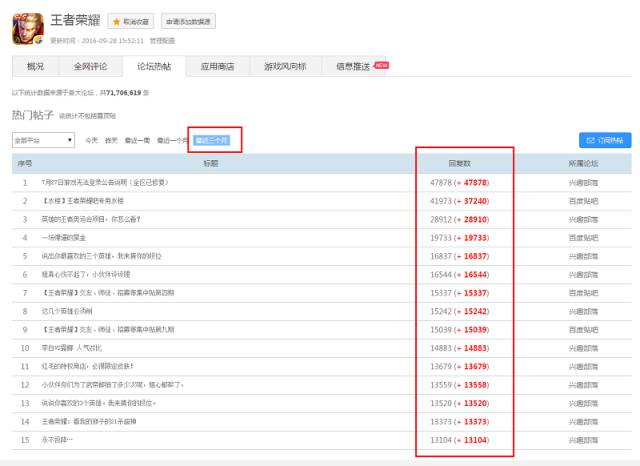Expand the 全部平台 platform dropdown
640x466 pixels.
coord(43,140)
